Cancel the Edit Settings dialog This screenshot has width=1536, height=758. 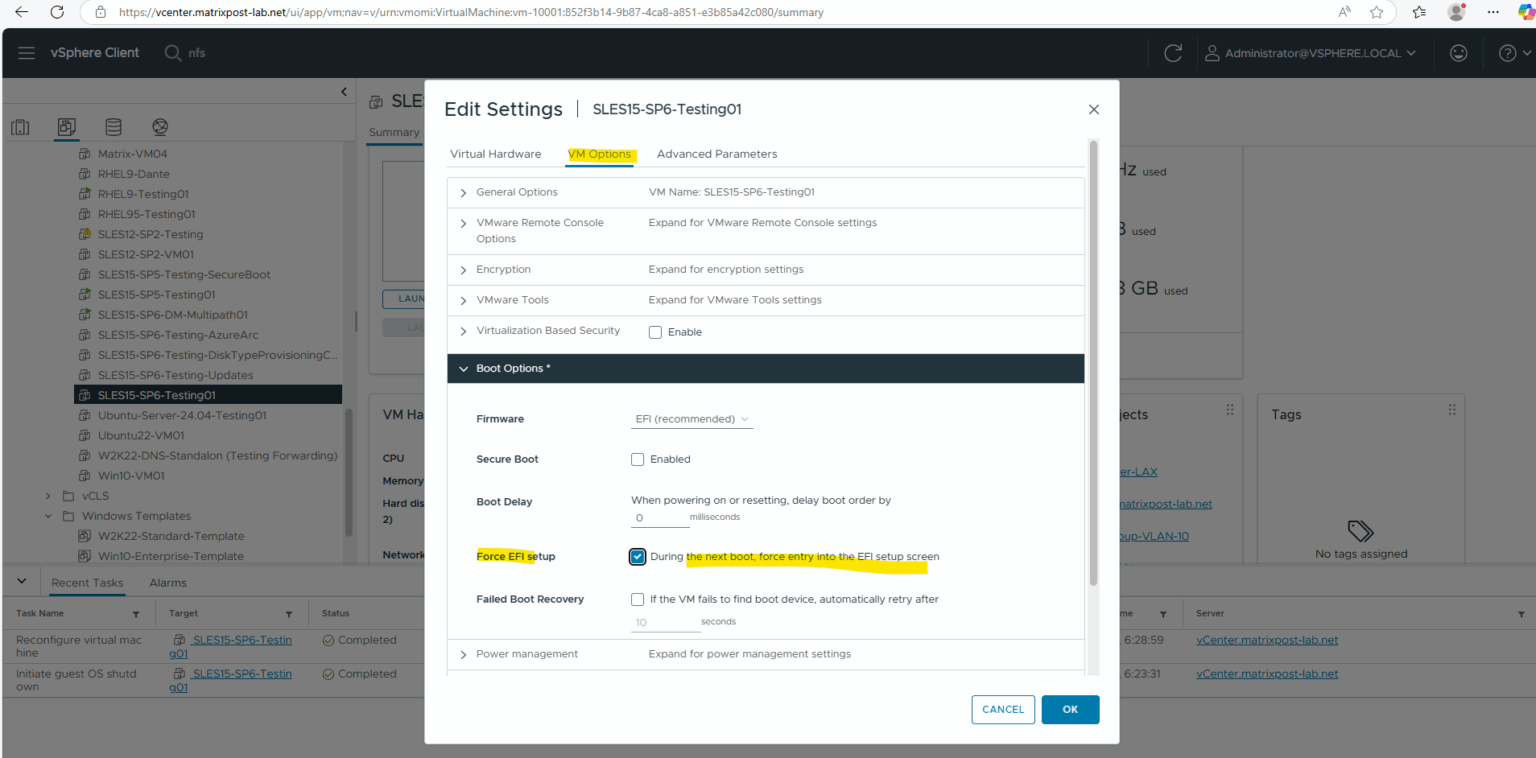point(1003,710)
